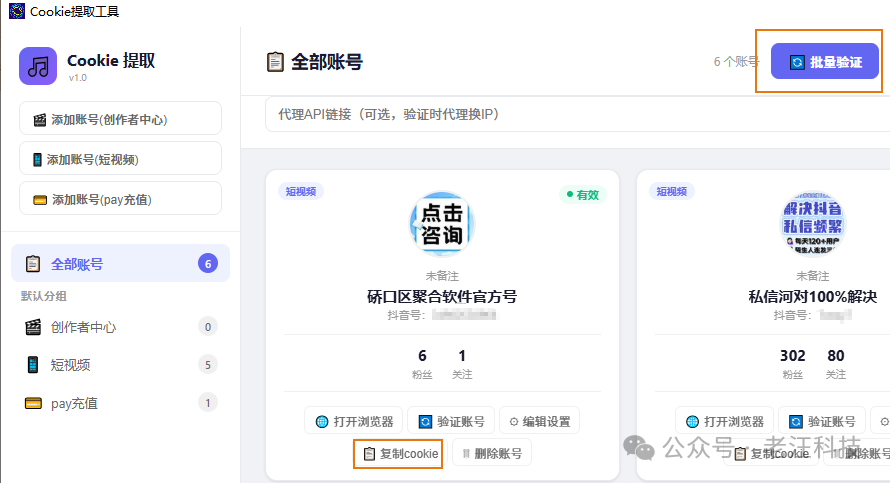The image size is (890, 483).
Task: Click the phone icon beside 短视频 group
Action: pos(33,364)
